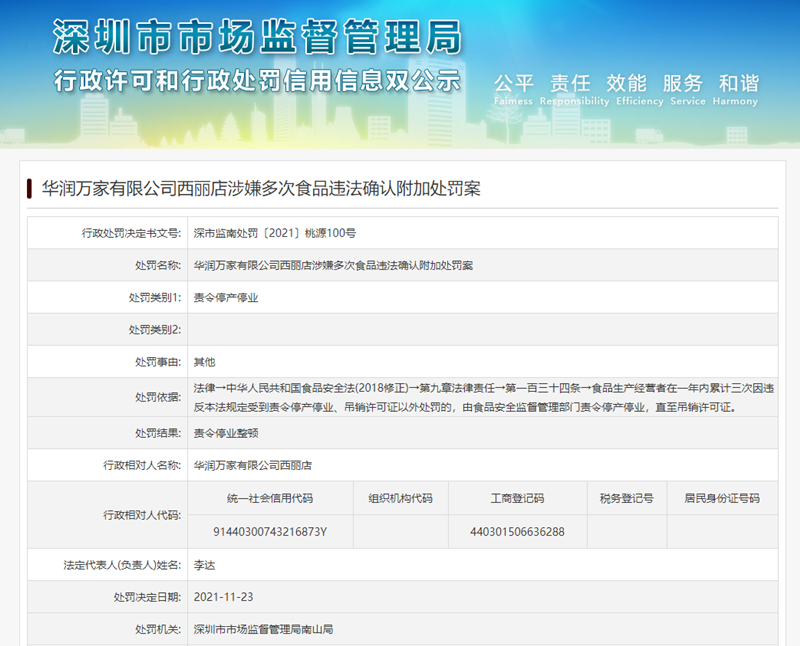Click the value 责令停业整顿

coord(226,433)
